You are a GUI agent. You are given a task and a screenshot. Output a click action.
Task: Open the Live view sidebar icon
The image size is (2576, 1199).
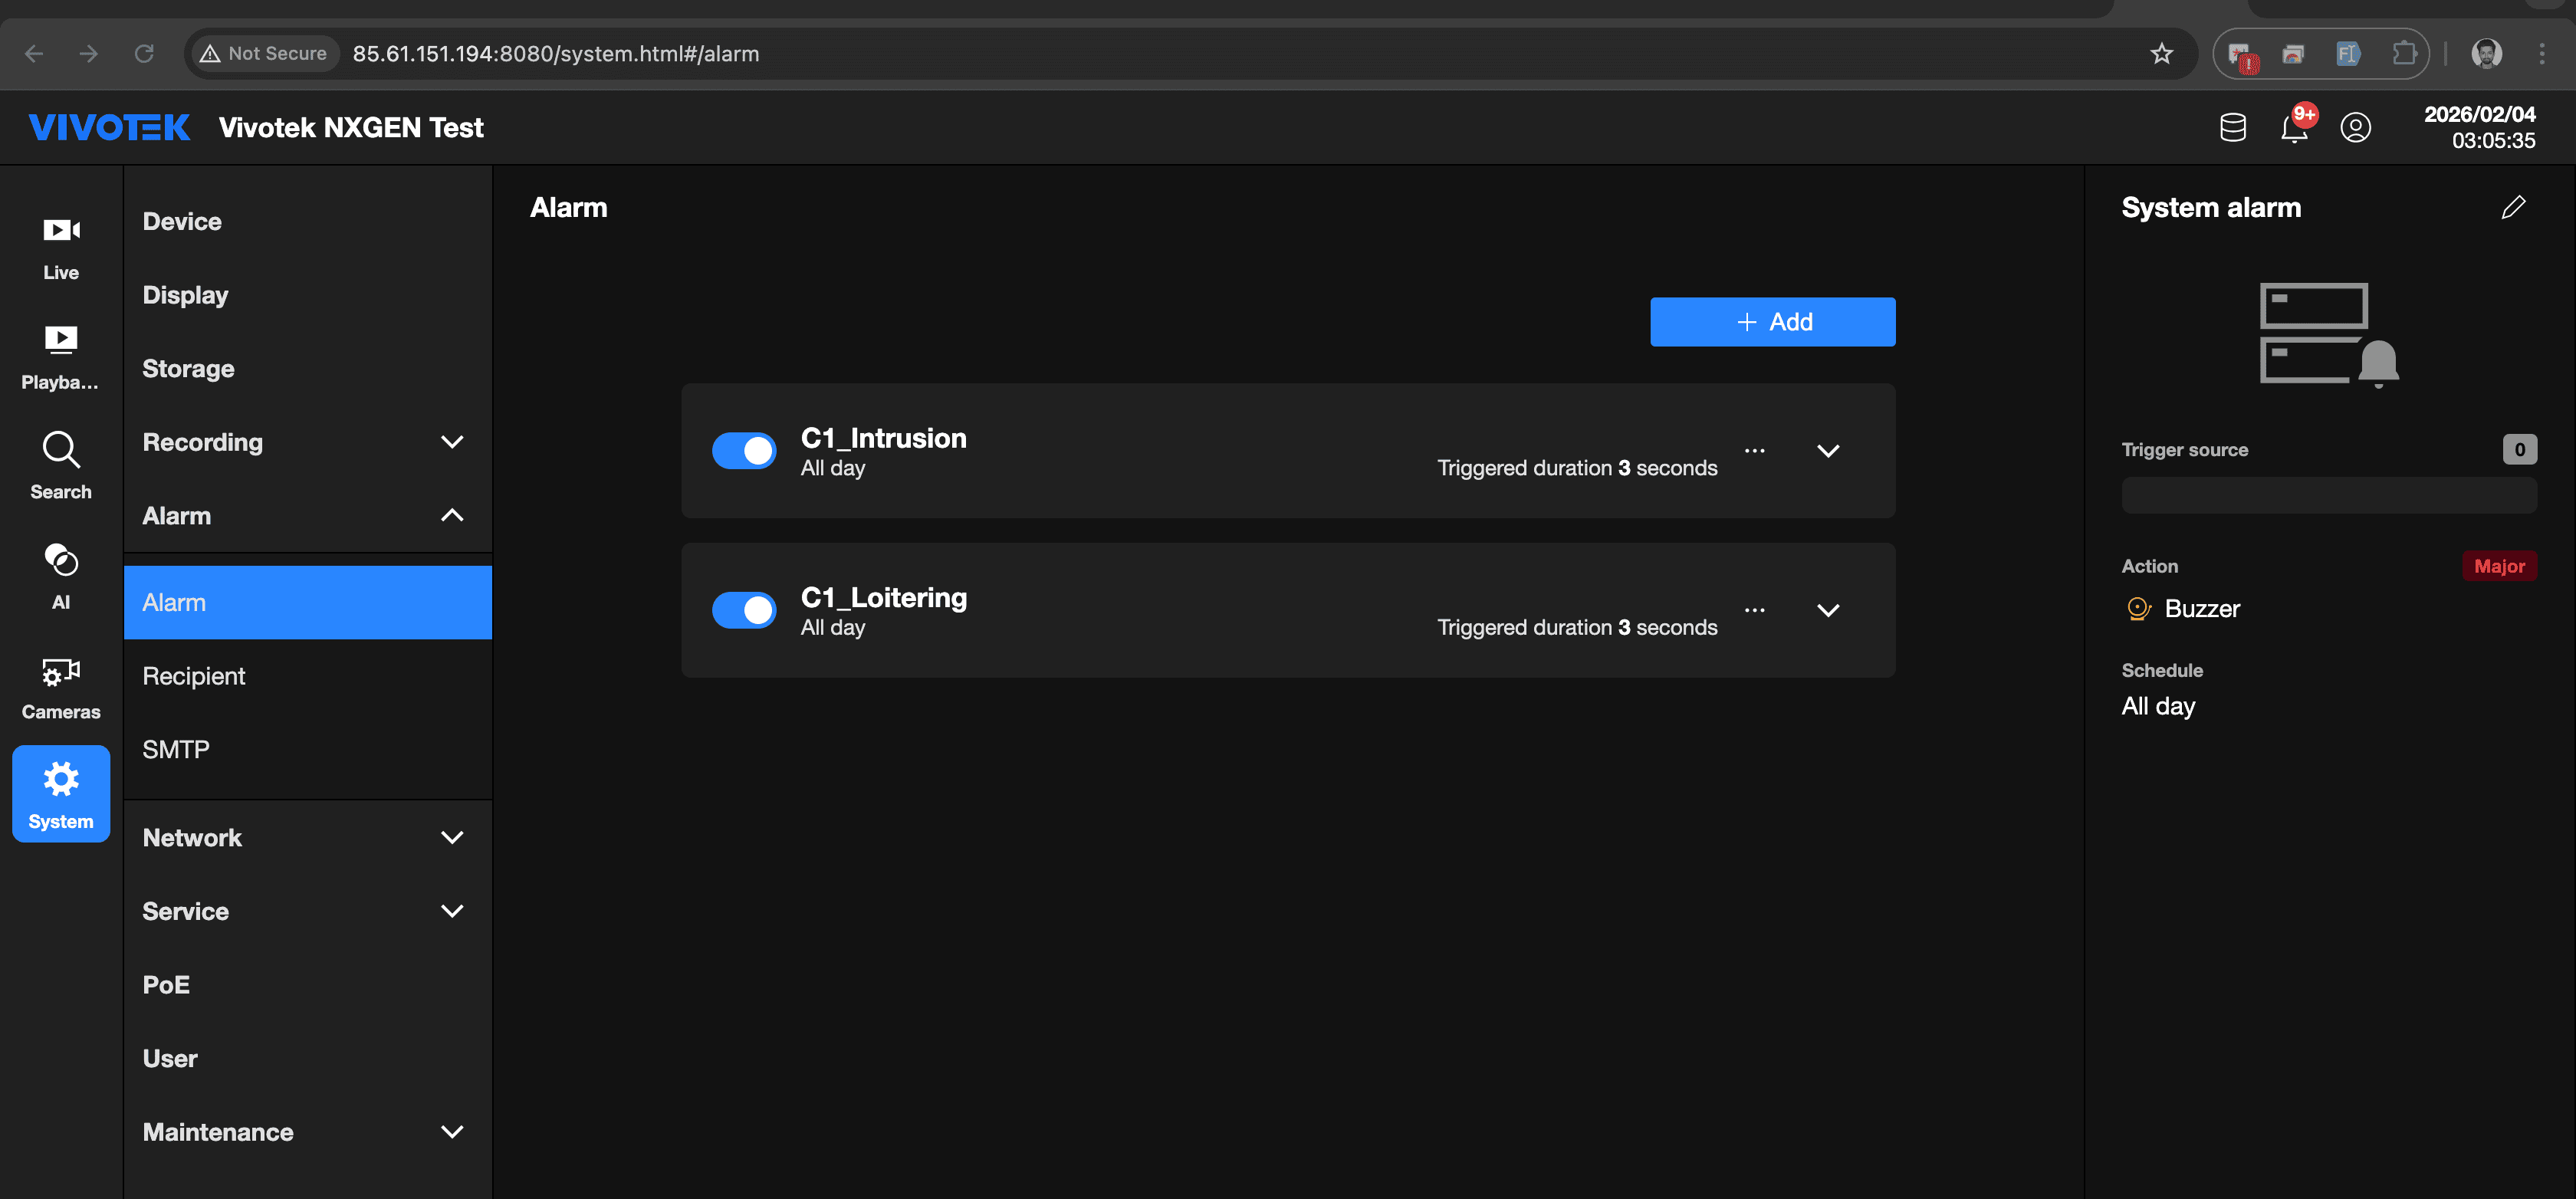(61, 246)
